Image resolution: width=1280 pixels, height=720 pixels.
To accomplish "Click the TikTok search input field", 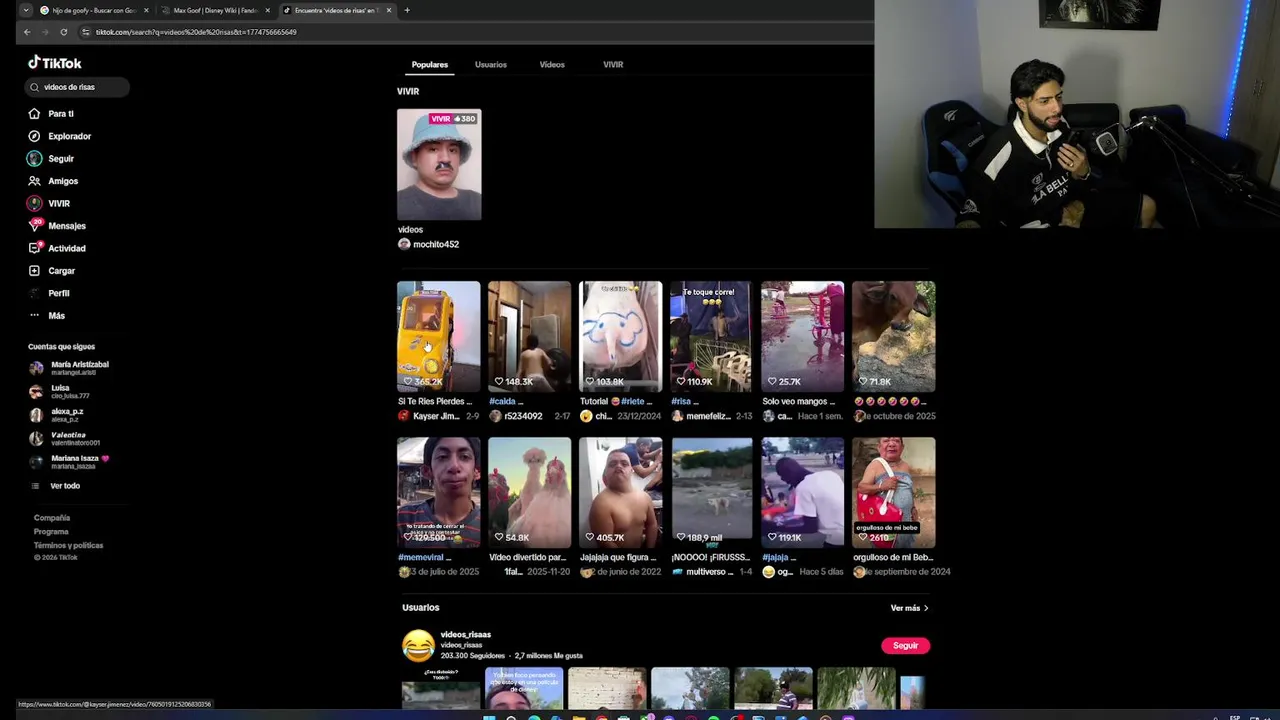I will coord(78,87).
